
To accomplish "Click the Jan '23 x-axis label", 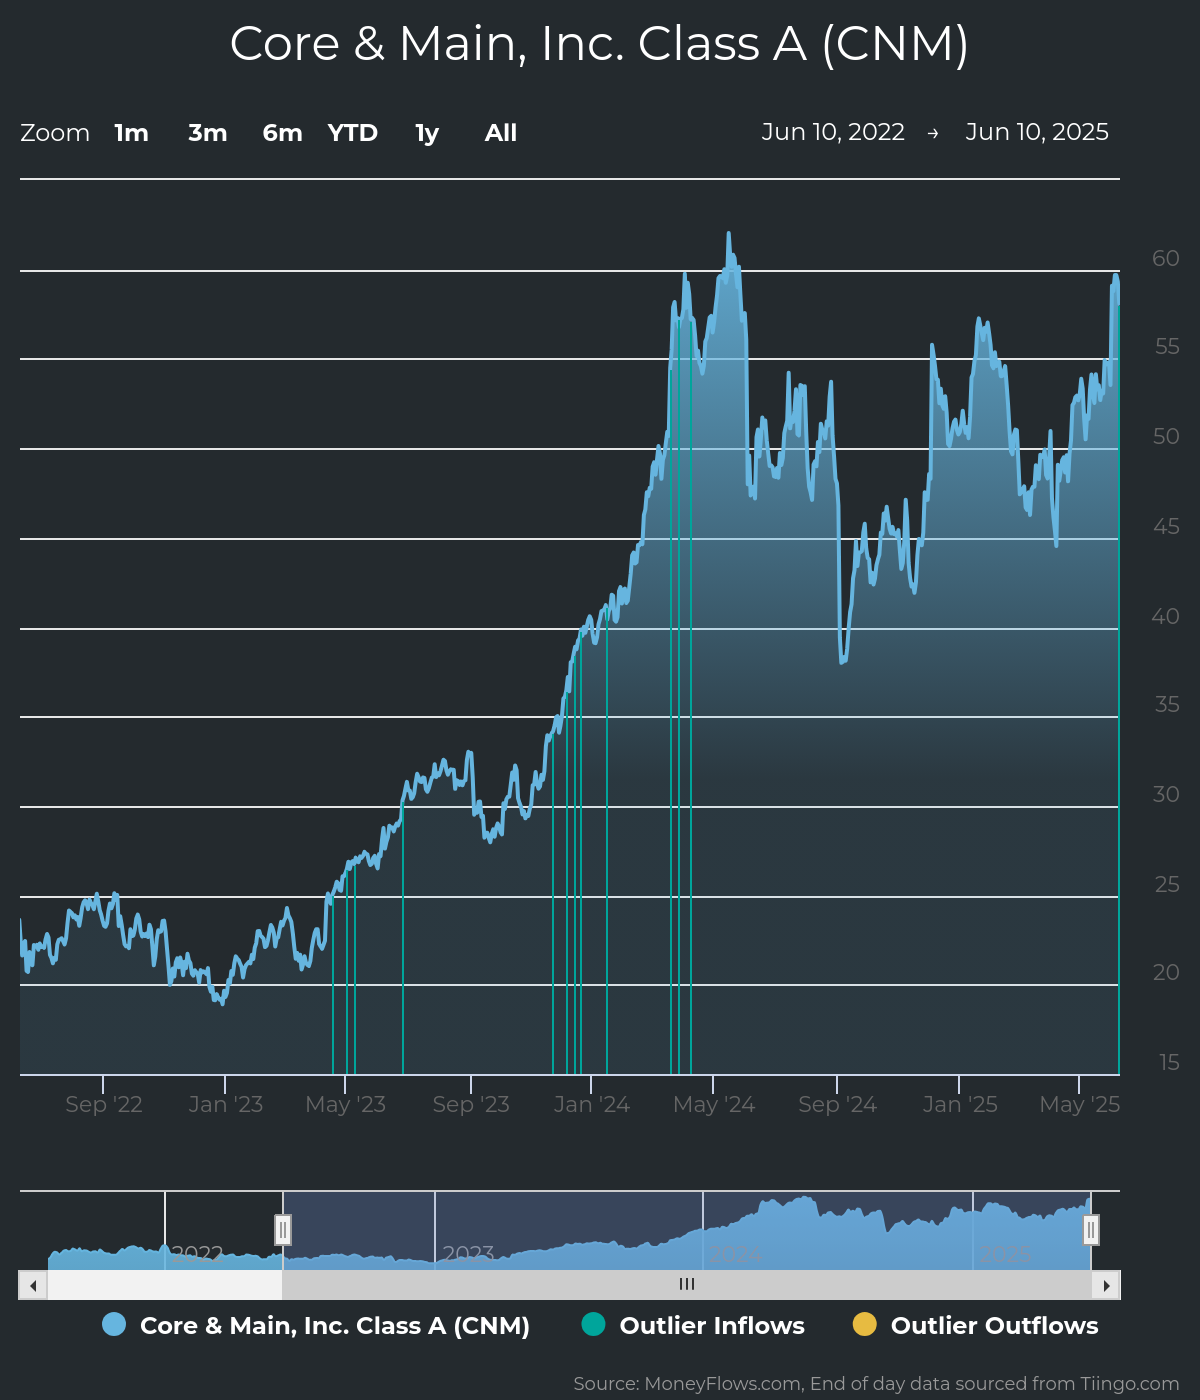I will [x=226, y=1104].
